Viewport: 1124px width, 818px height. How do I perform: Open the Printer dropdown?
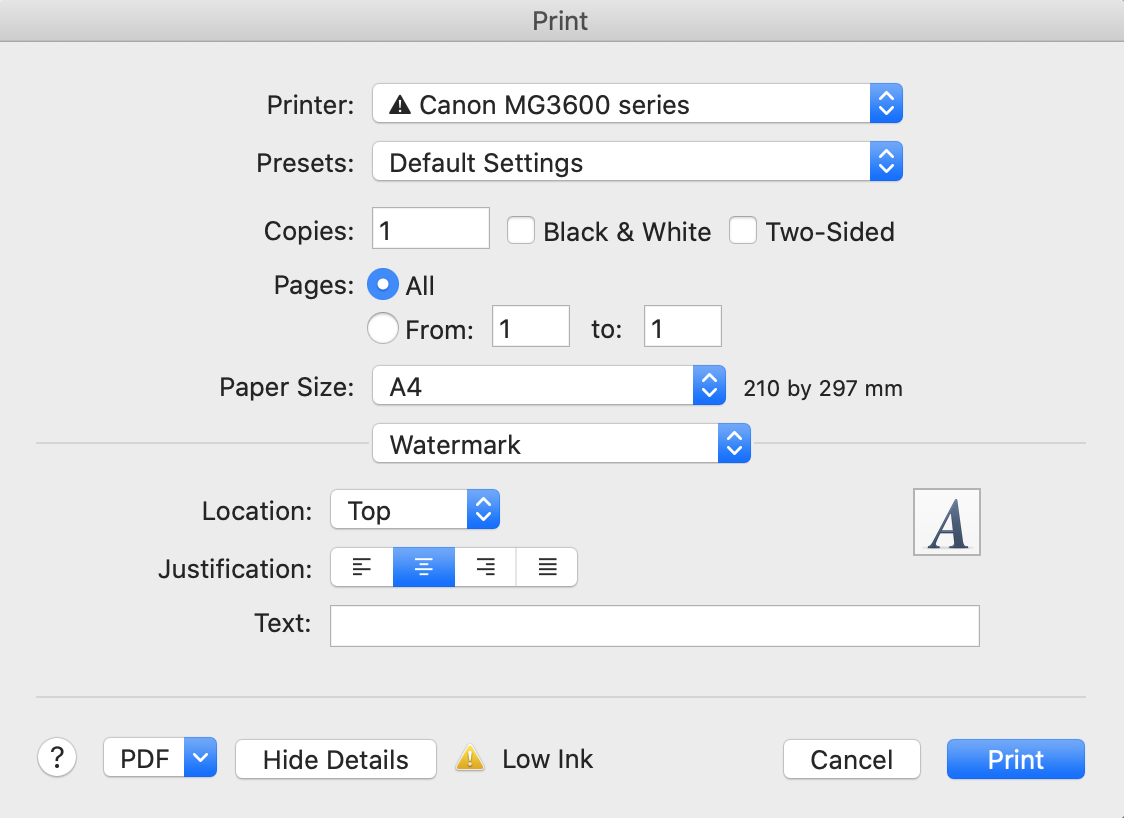pyautogui.click(x=637, y=104)
